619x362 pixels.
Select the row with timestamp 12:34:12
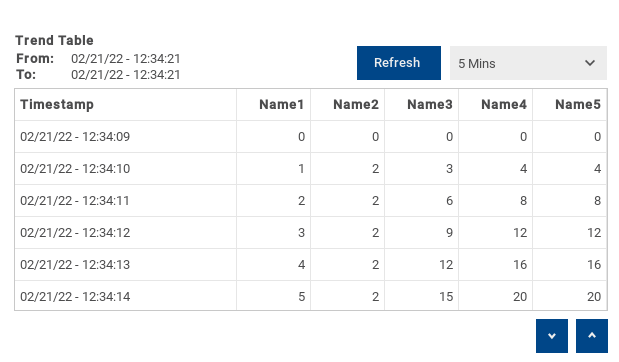pos(311,233)
